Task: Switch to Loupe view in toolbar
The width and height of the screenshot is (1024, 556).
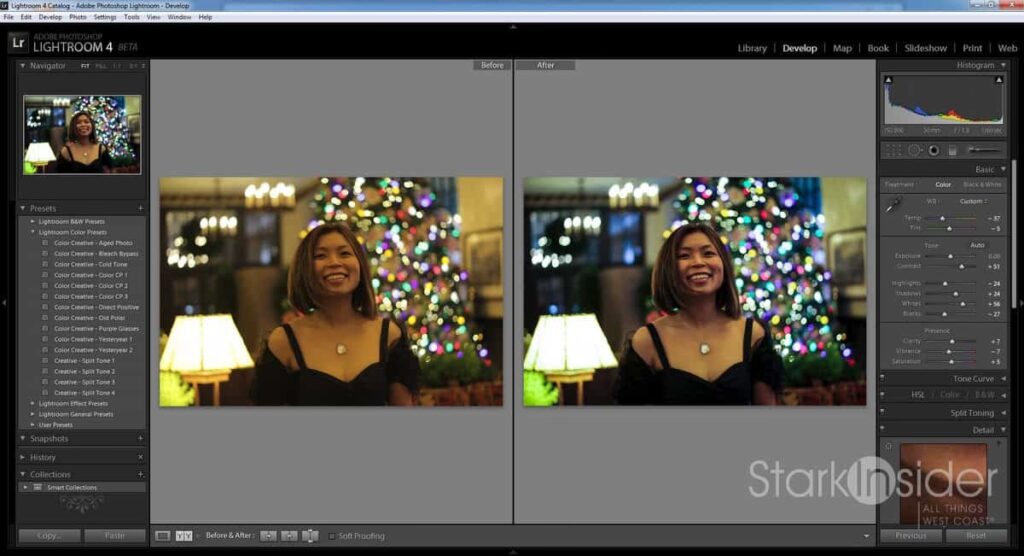Action: click(x=163, y=536)
